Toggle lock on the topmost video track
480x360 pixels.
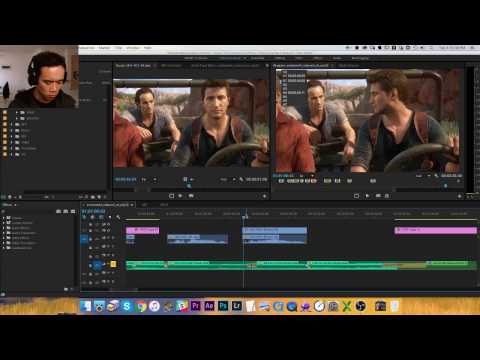point(90,224)
